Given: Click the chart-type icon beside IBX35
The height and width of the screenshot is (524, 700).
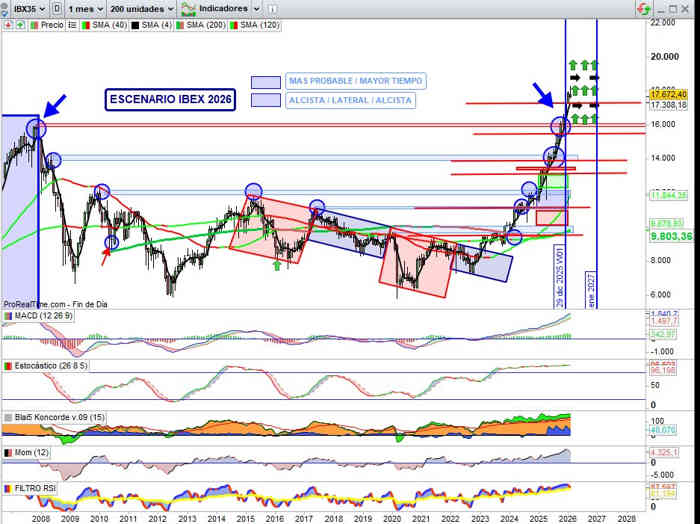Looking at the screenshot, I should tap(58, 7).
